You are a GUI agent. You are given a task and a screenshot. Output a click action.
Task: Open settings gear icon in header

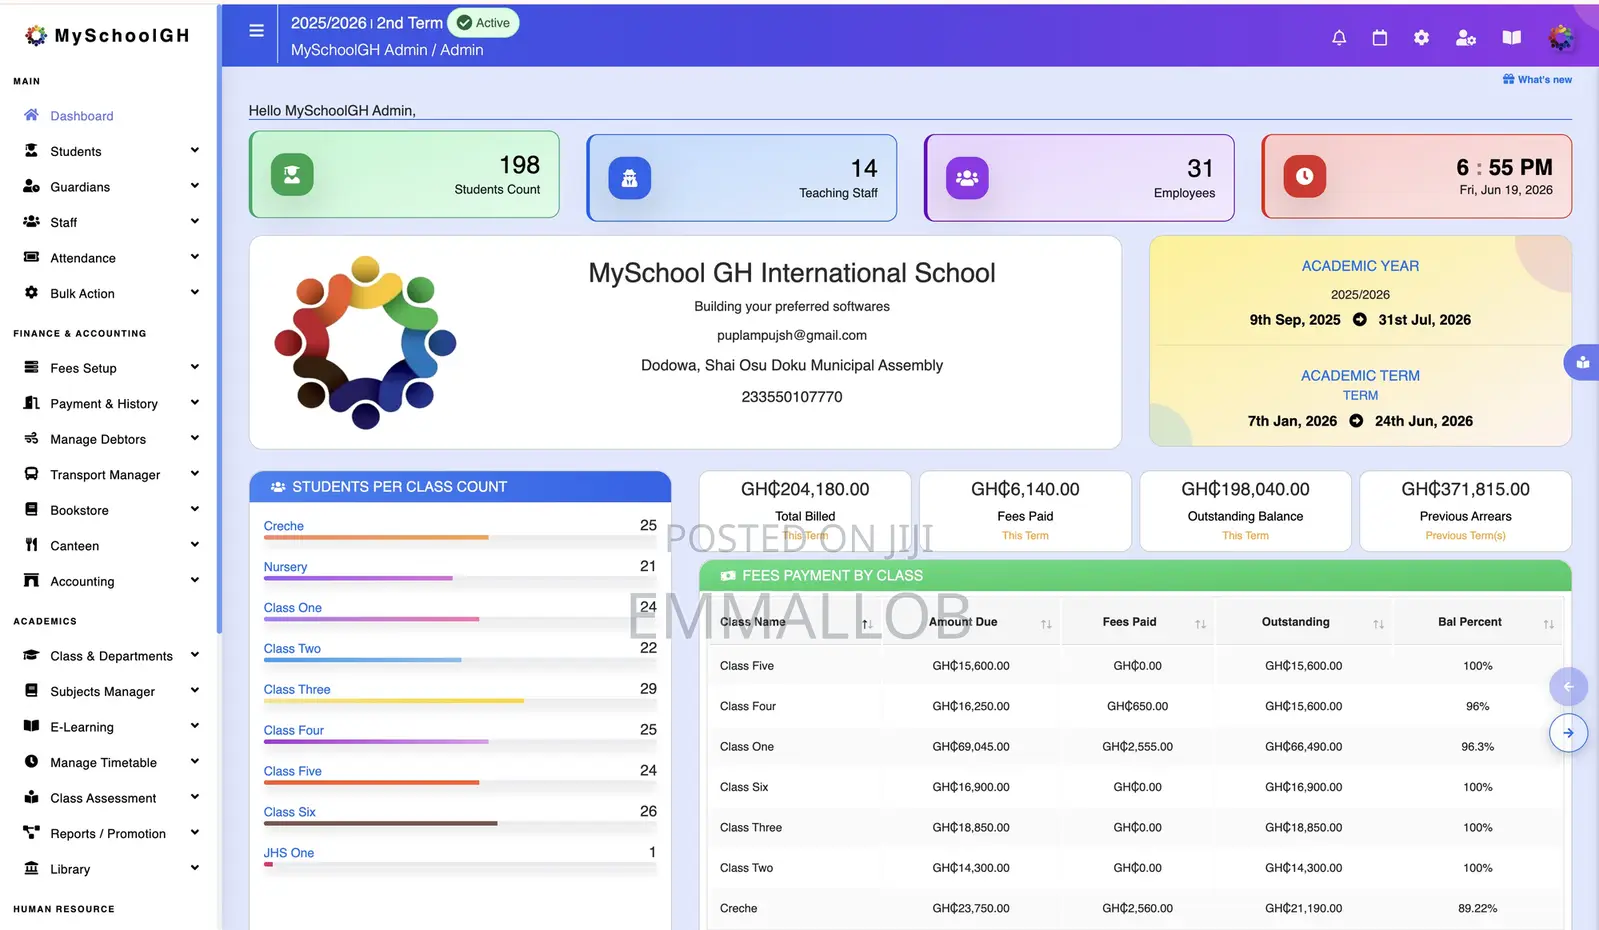tap(1421, 38)
